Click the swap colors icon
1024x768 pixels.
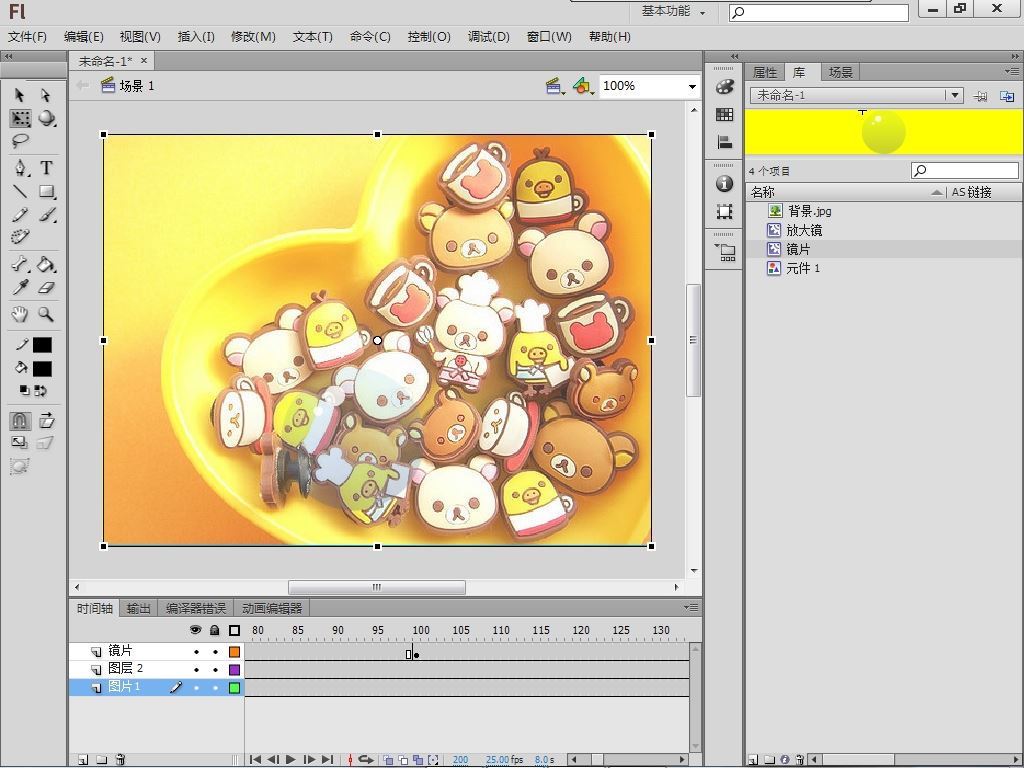point(40,391)
